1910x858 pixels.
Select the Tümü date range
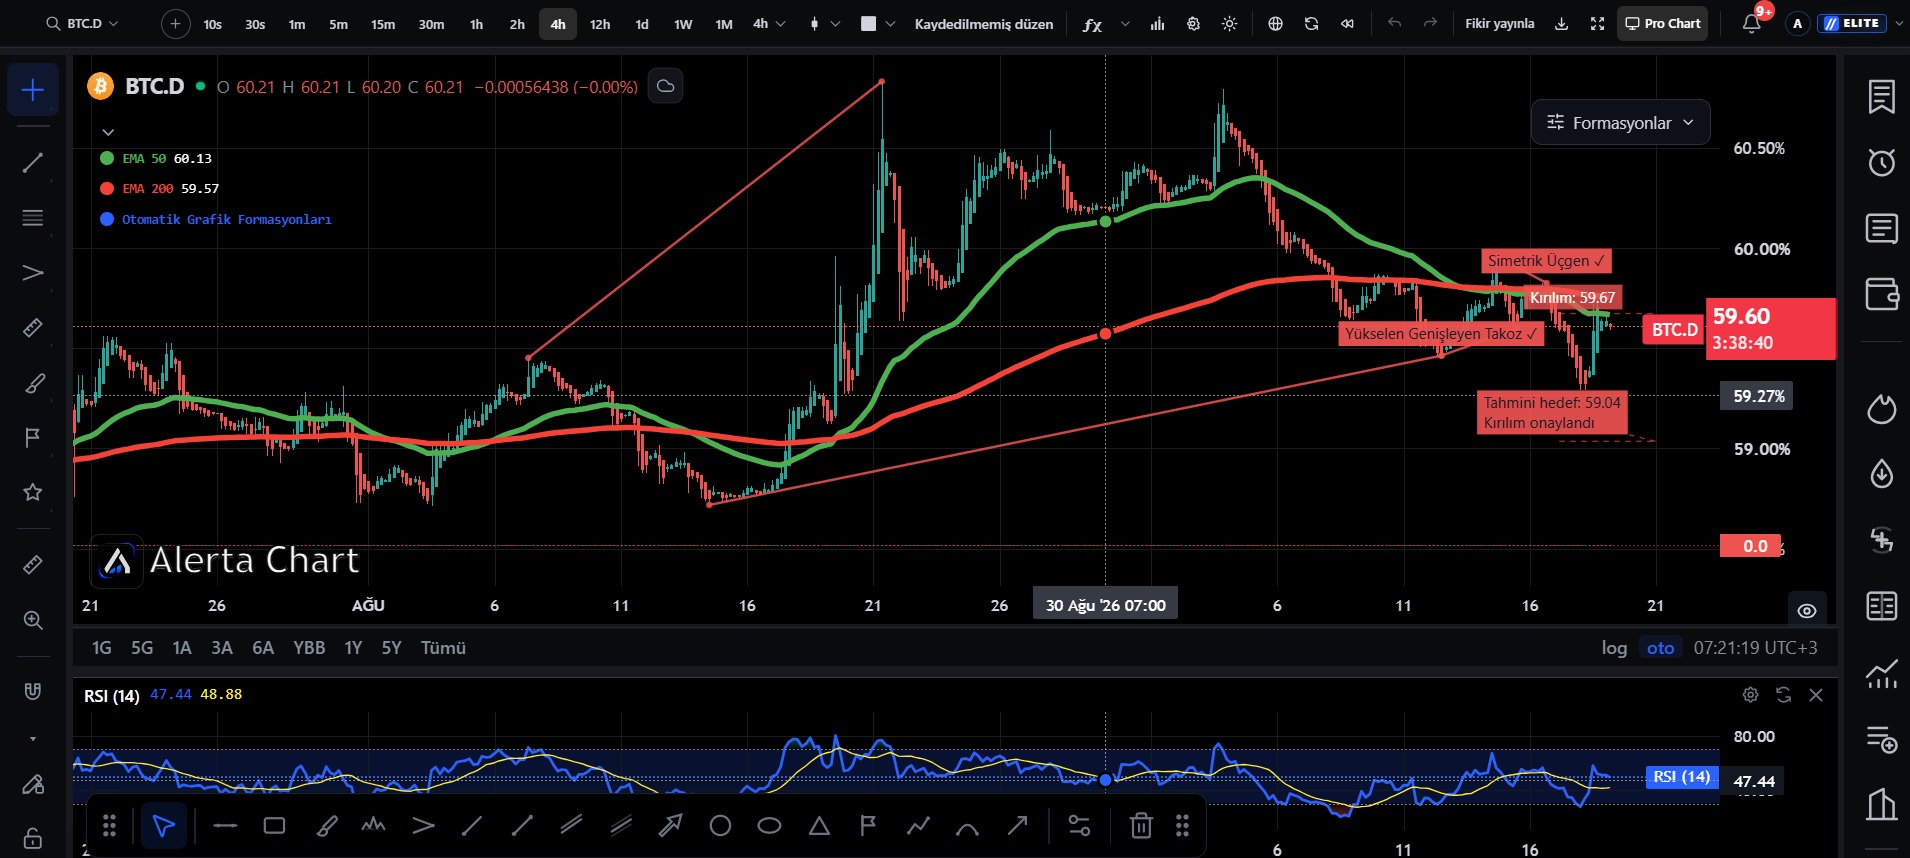click(x=443, y=648)
